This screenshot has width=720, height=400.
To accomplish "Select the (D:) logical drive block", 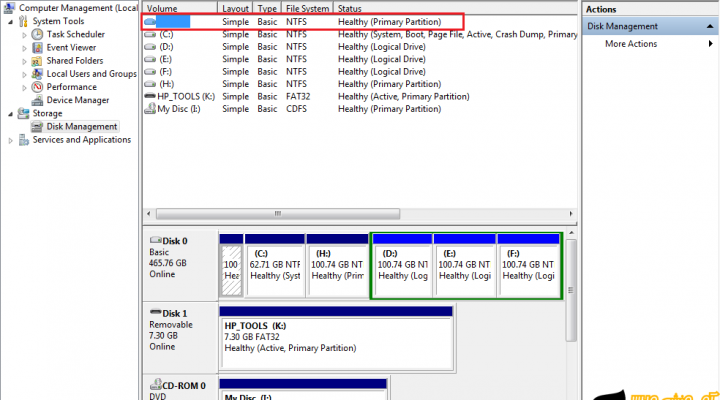I will (x=402, y=265).
